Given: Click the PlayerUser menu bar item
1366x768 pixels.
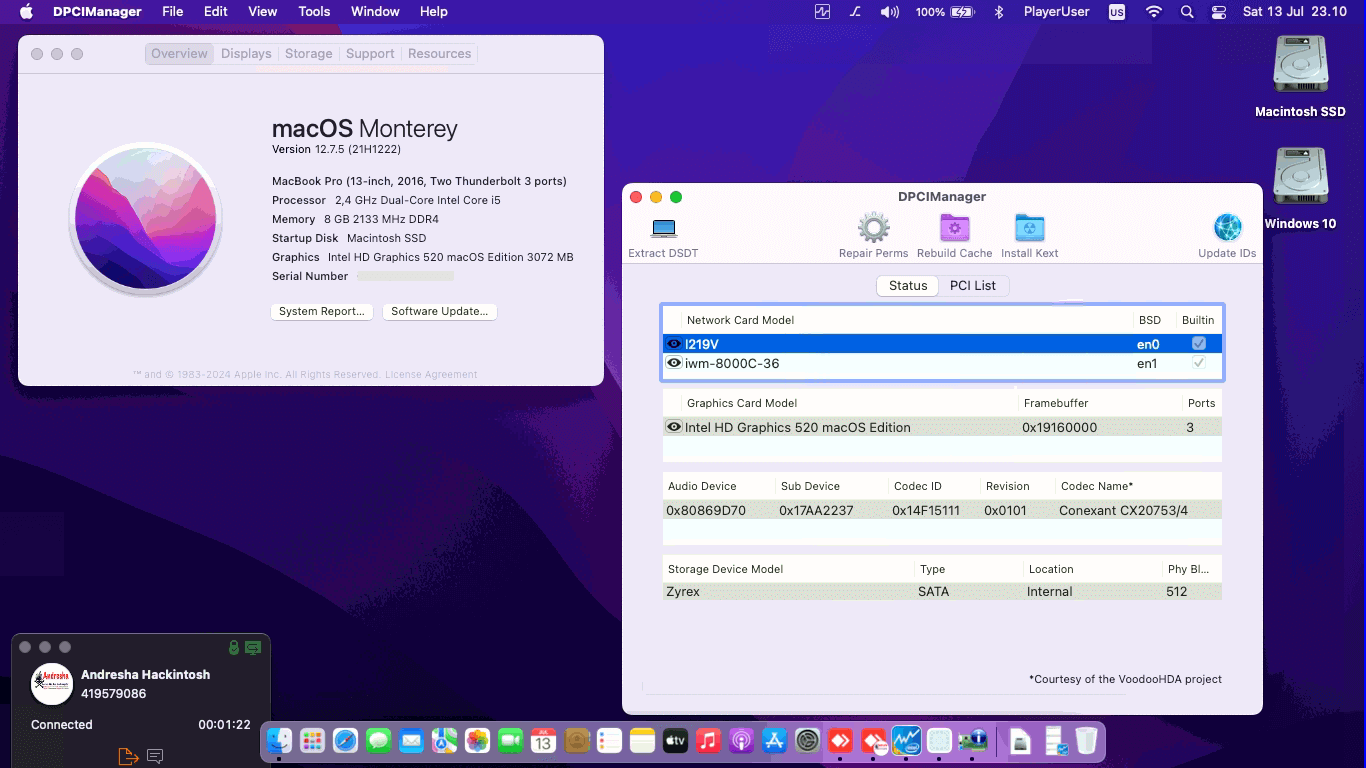Looking at the screenshot, I should point(1057,12).
